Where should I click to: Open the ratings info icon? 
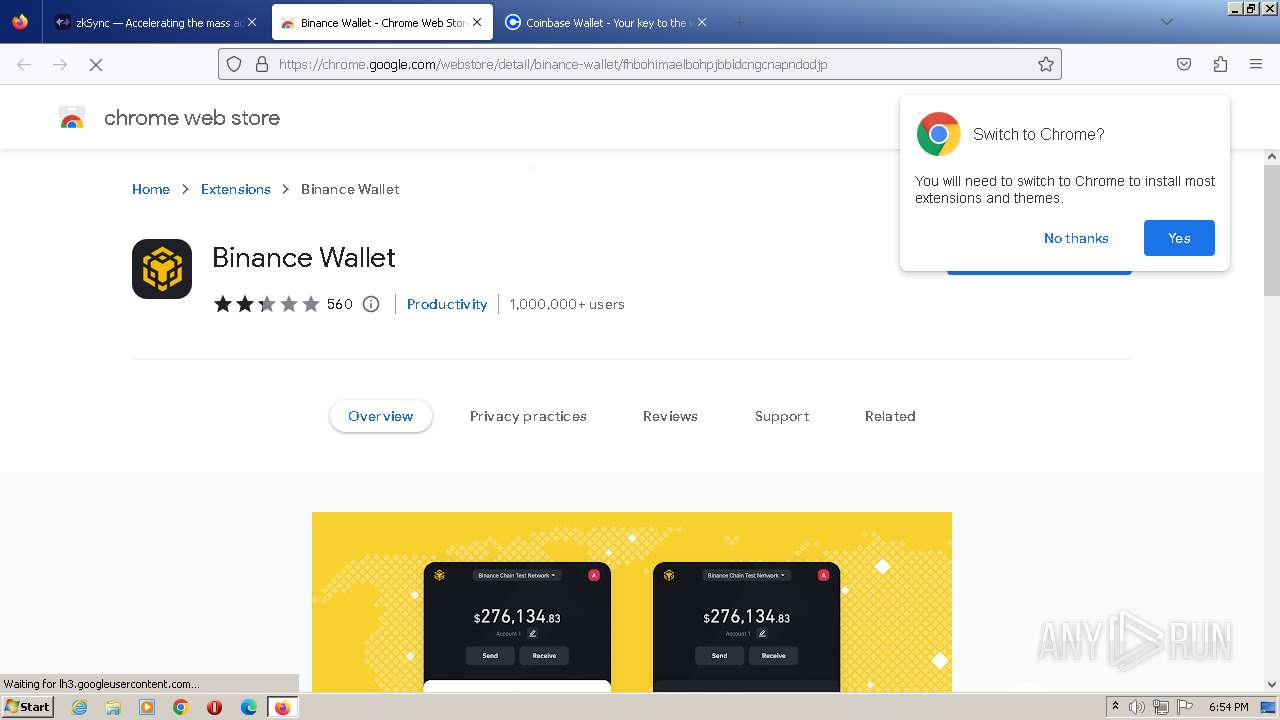(371, 304)
